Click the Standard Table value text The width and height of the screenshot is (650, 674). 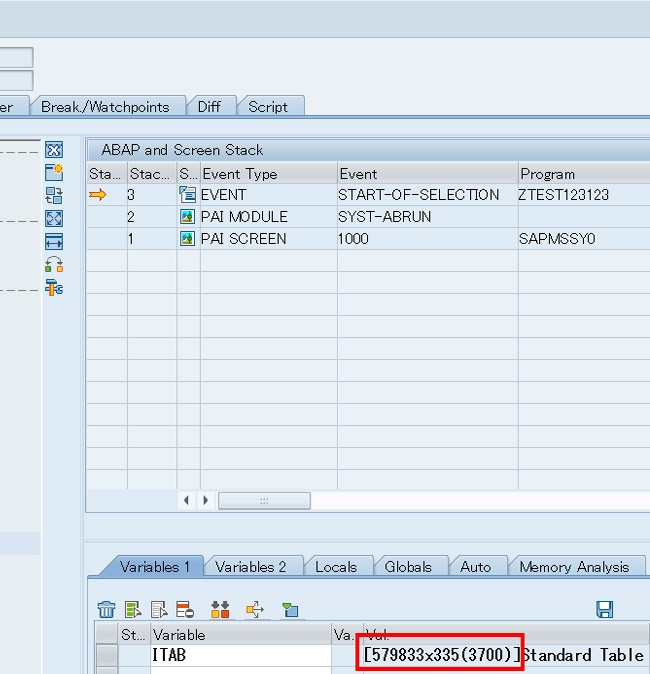point(583,655)
